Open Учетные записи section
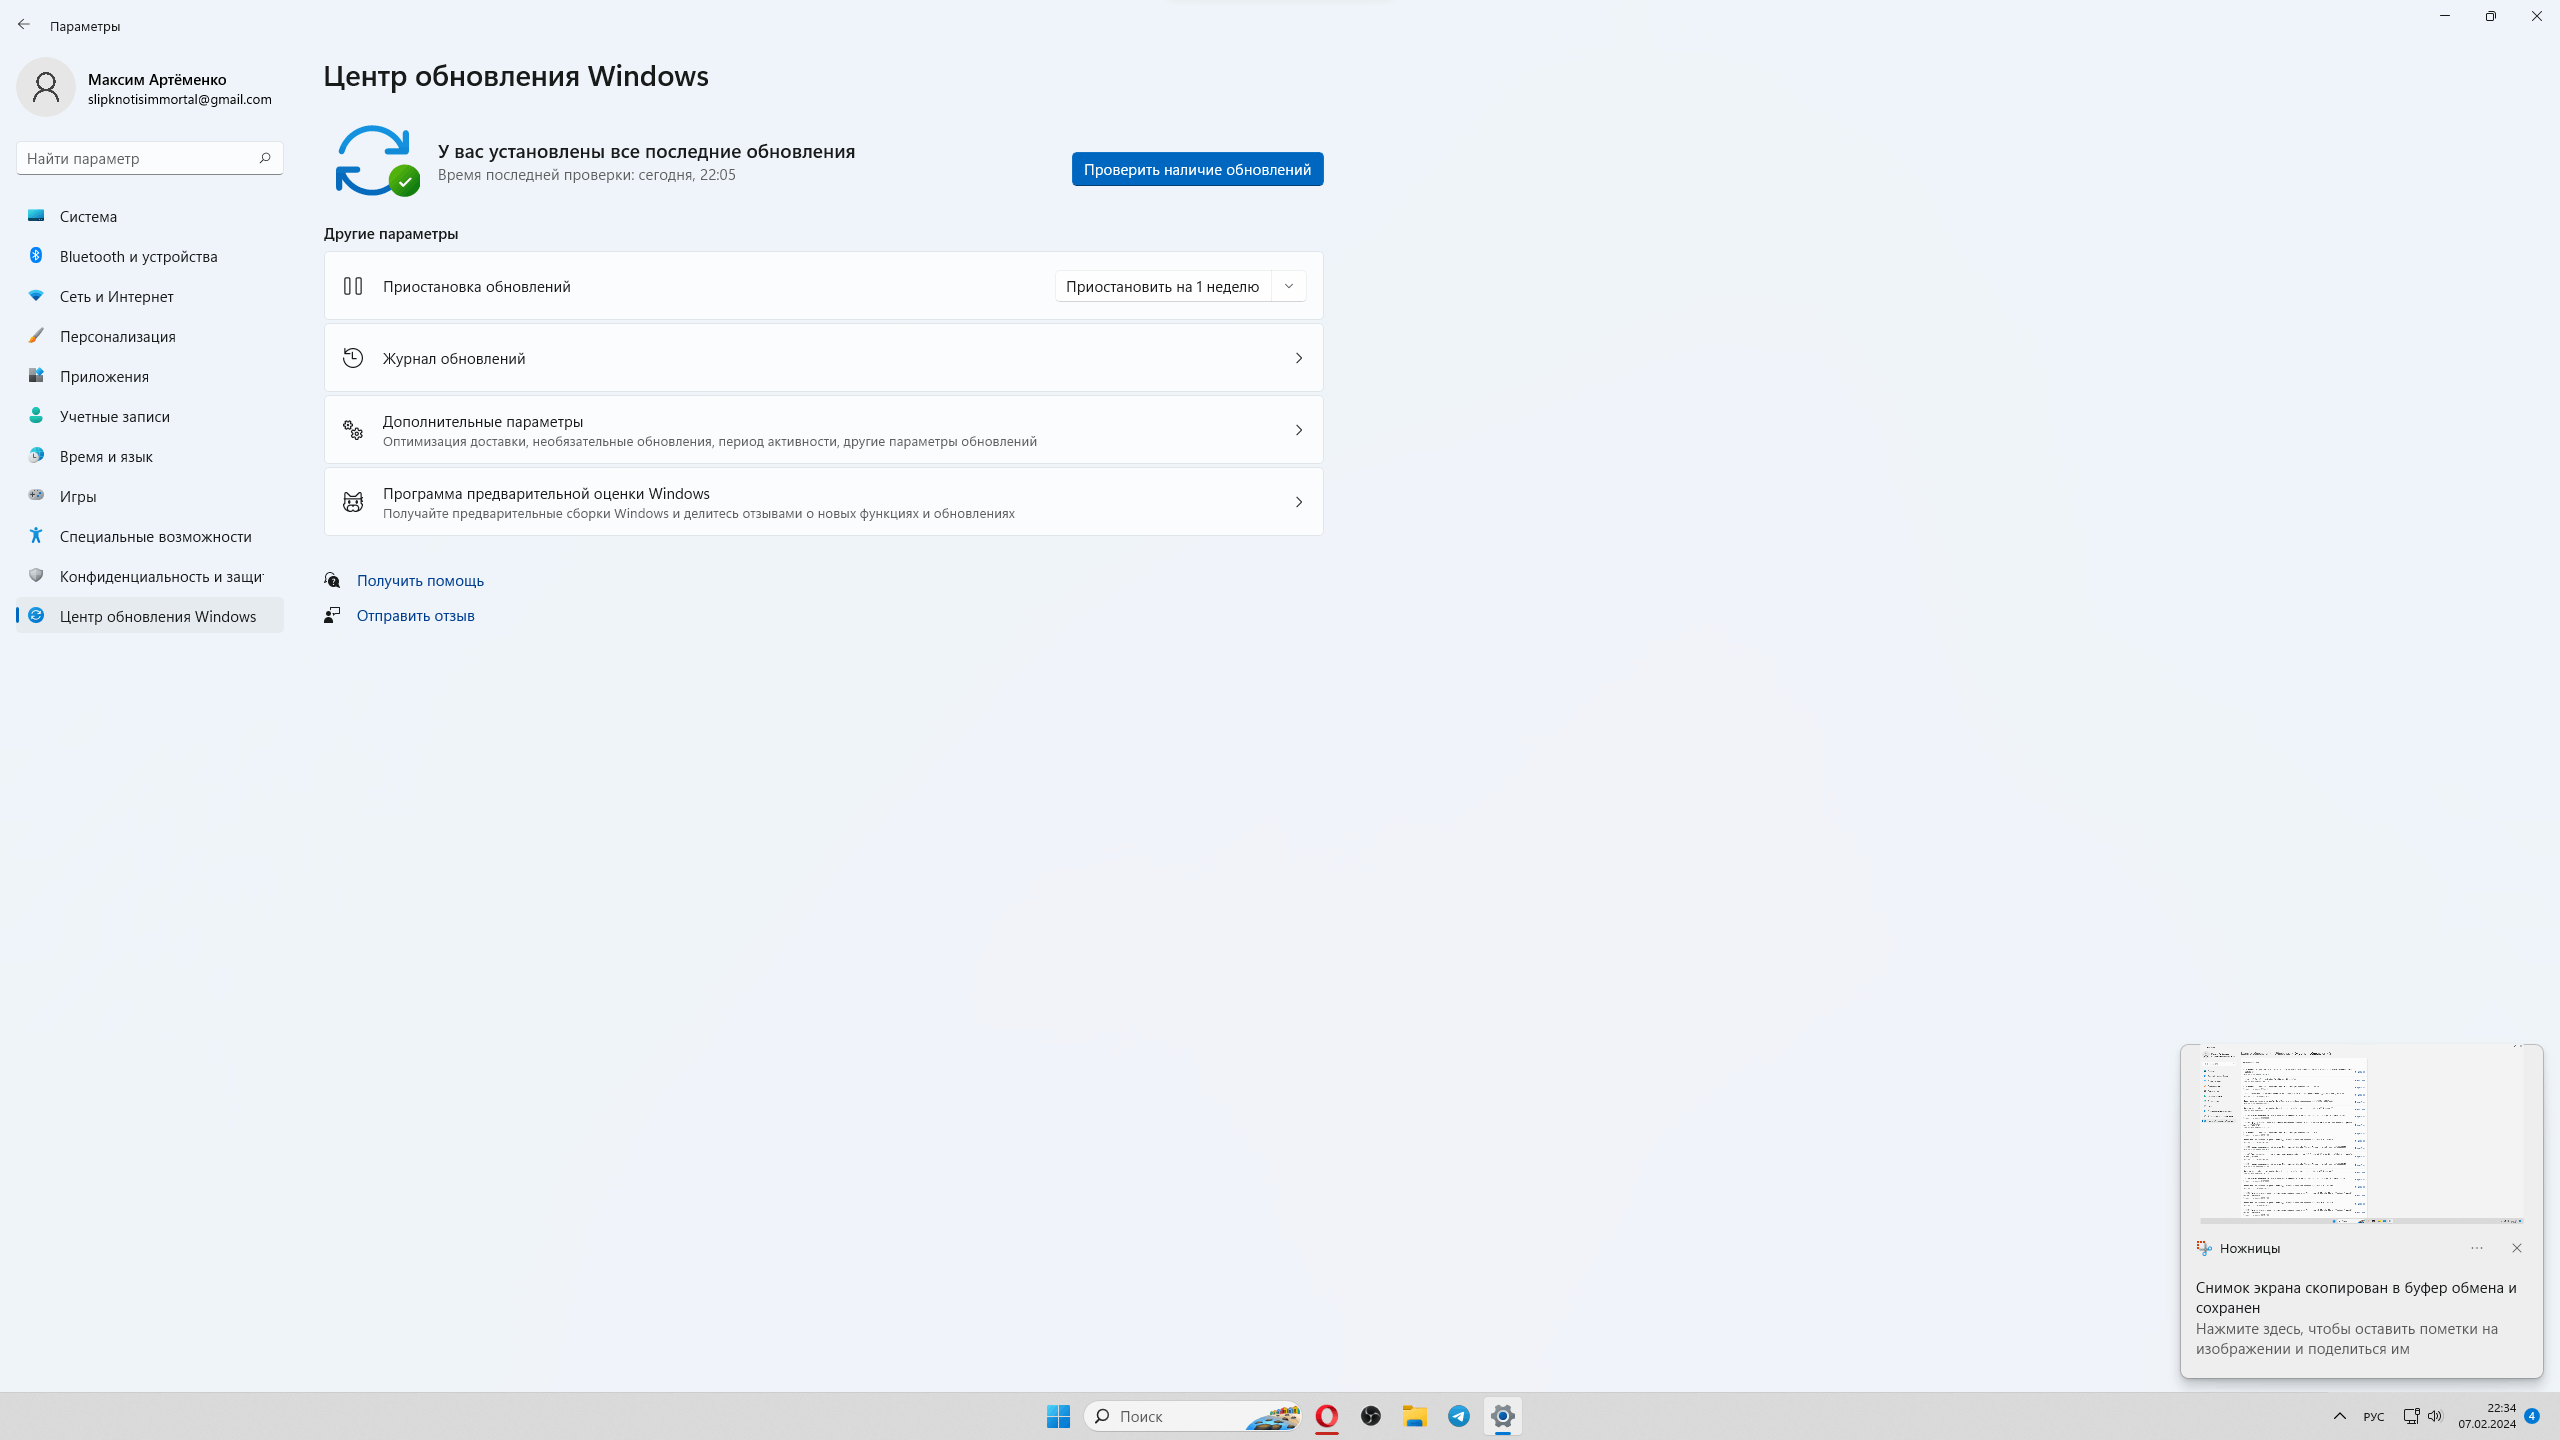The width and height of the screenshot is (2560, 1440). click(x=150, y=416)
